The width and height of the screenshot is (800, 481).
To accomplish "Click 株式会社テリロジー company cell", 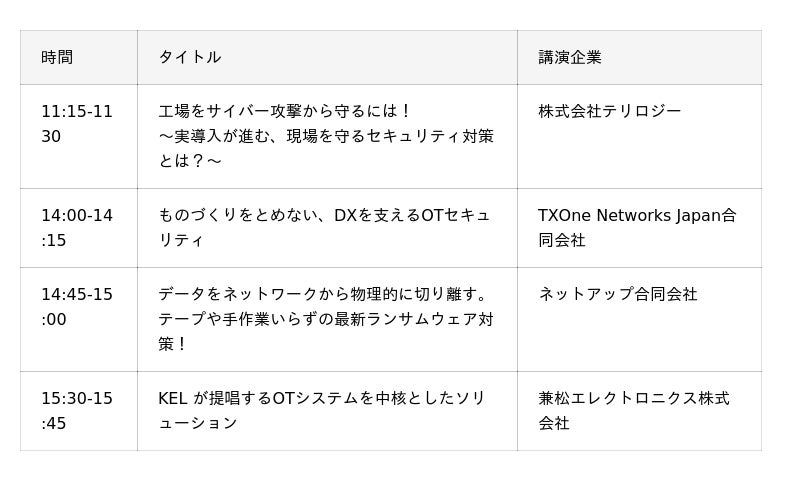I will tap(609, 111).
